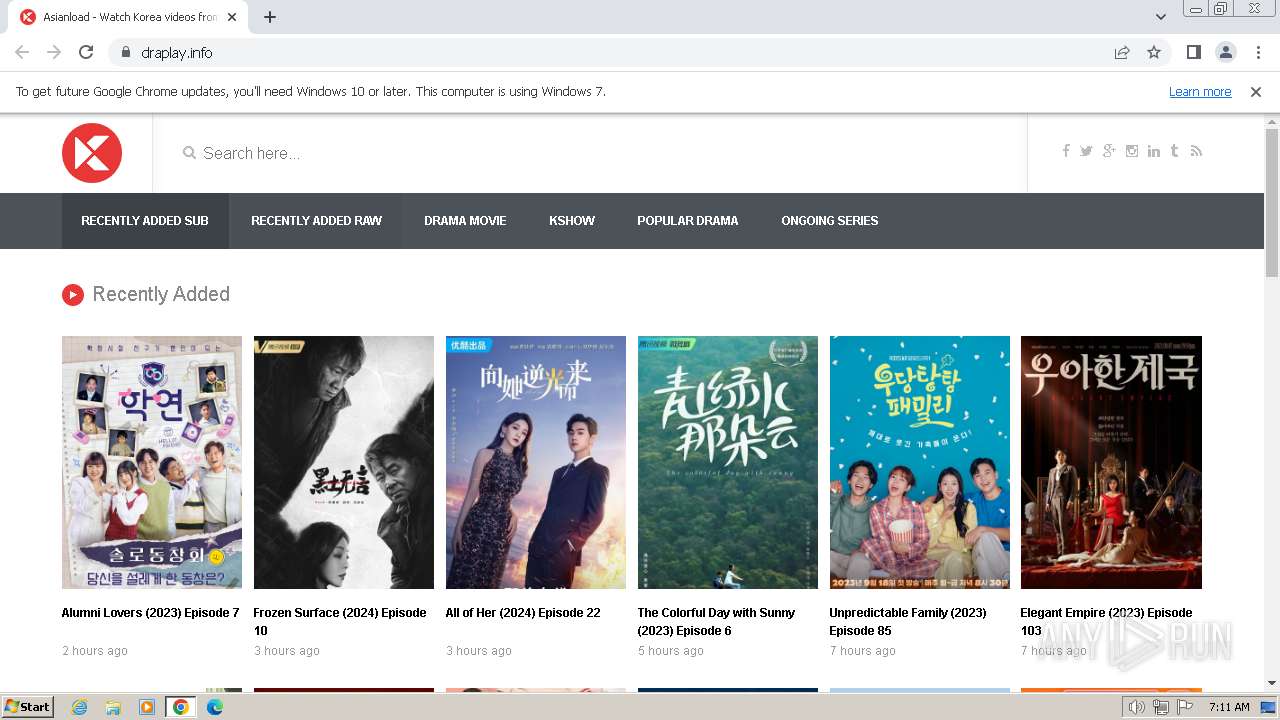
Task: Open the Chrome profile avatar icon
Action: [x=1225, y=52]
